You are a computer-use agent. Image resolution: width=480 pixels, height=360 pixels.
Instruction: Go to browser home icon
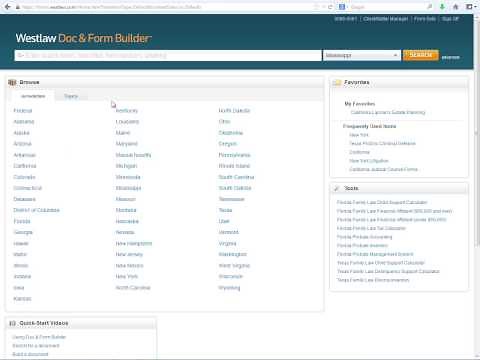point(456,7)
